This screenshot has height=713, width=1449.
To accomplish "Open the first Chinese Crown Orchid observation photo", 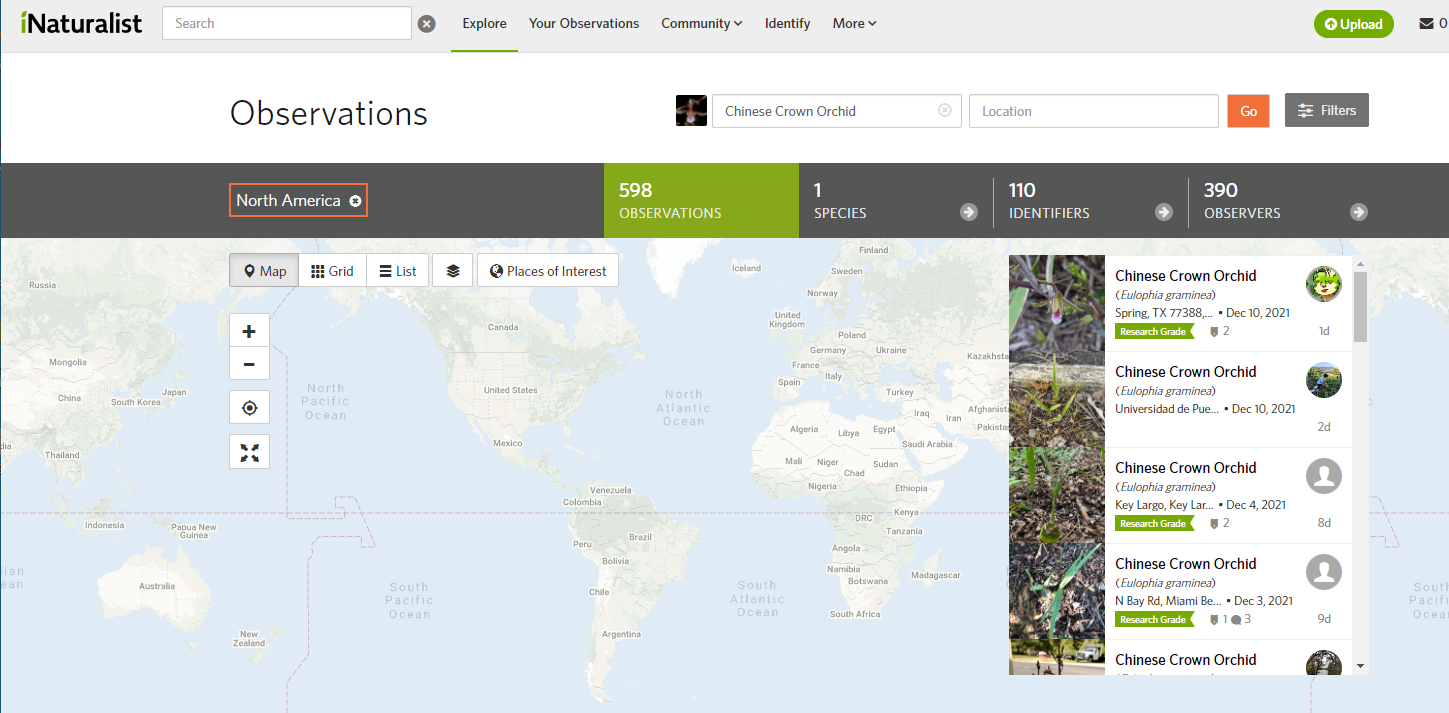I will click(x=1056, y=300).
